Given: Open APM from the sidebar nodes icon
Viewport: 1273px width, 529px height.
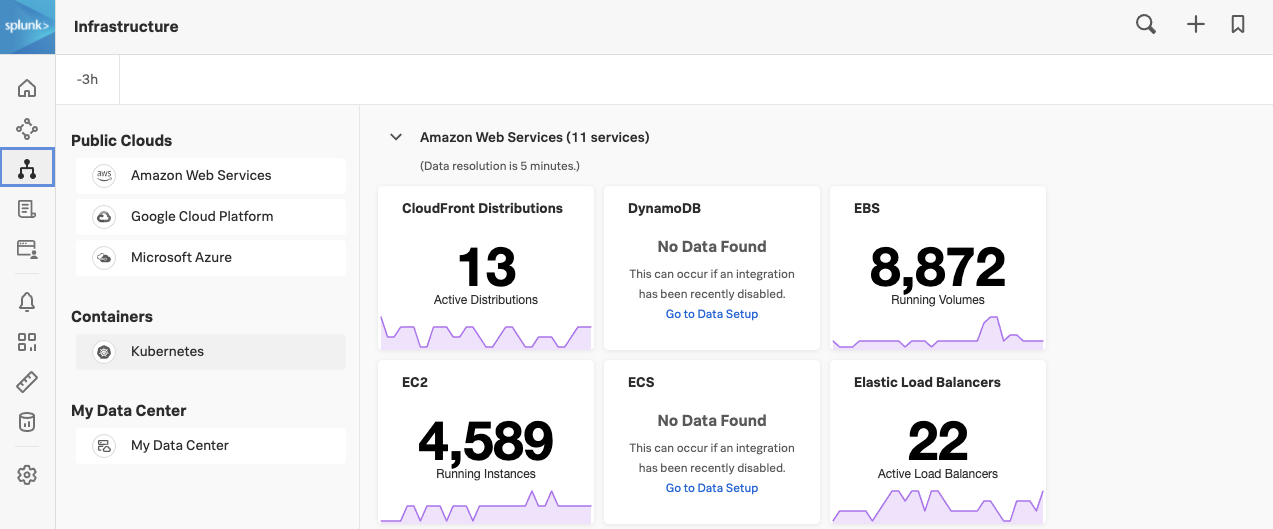Looking at the screenshot, I should pyautogui.click(x=27, y=129).
